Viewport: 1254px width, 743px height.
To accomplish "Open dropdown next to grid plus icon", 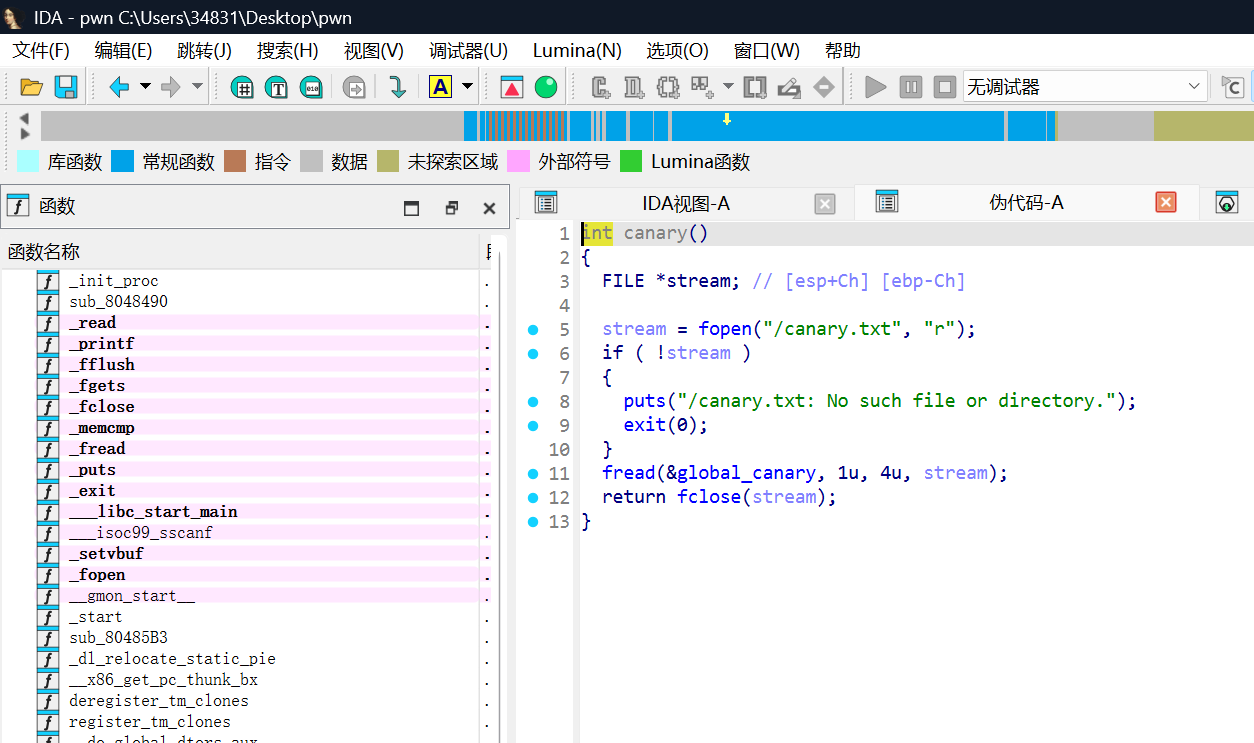I will [x=727, y=87].
